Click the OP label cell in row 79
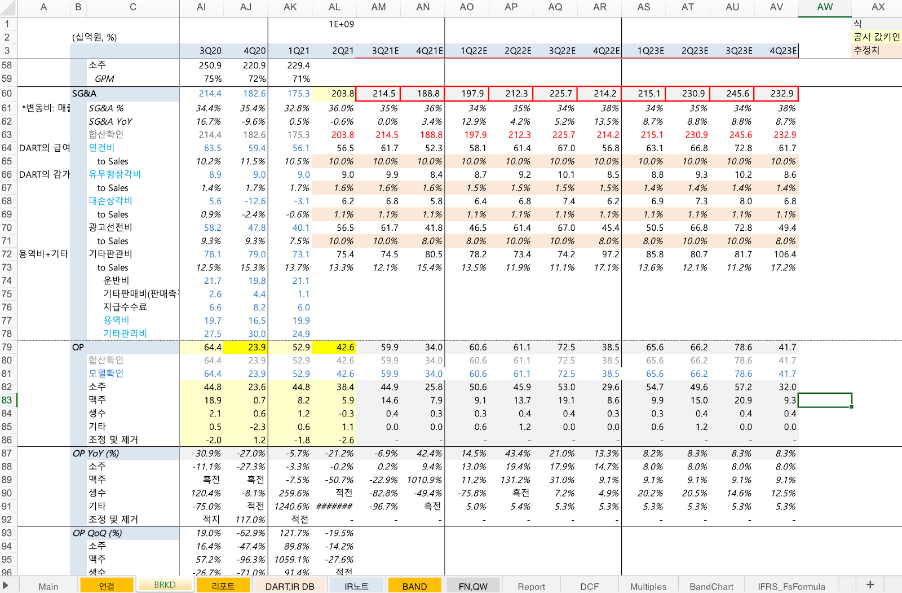Viewport: 902px width, 593px height. tap(125, 347)
